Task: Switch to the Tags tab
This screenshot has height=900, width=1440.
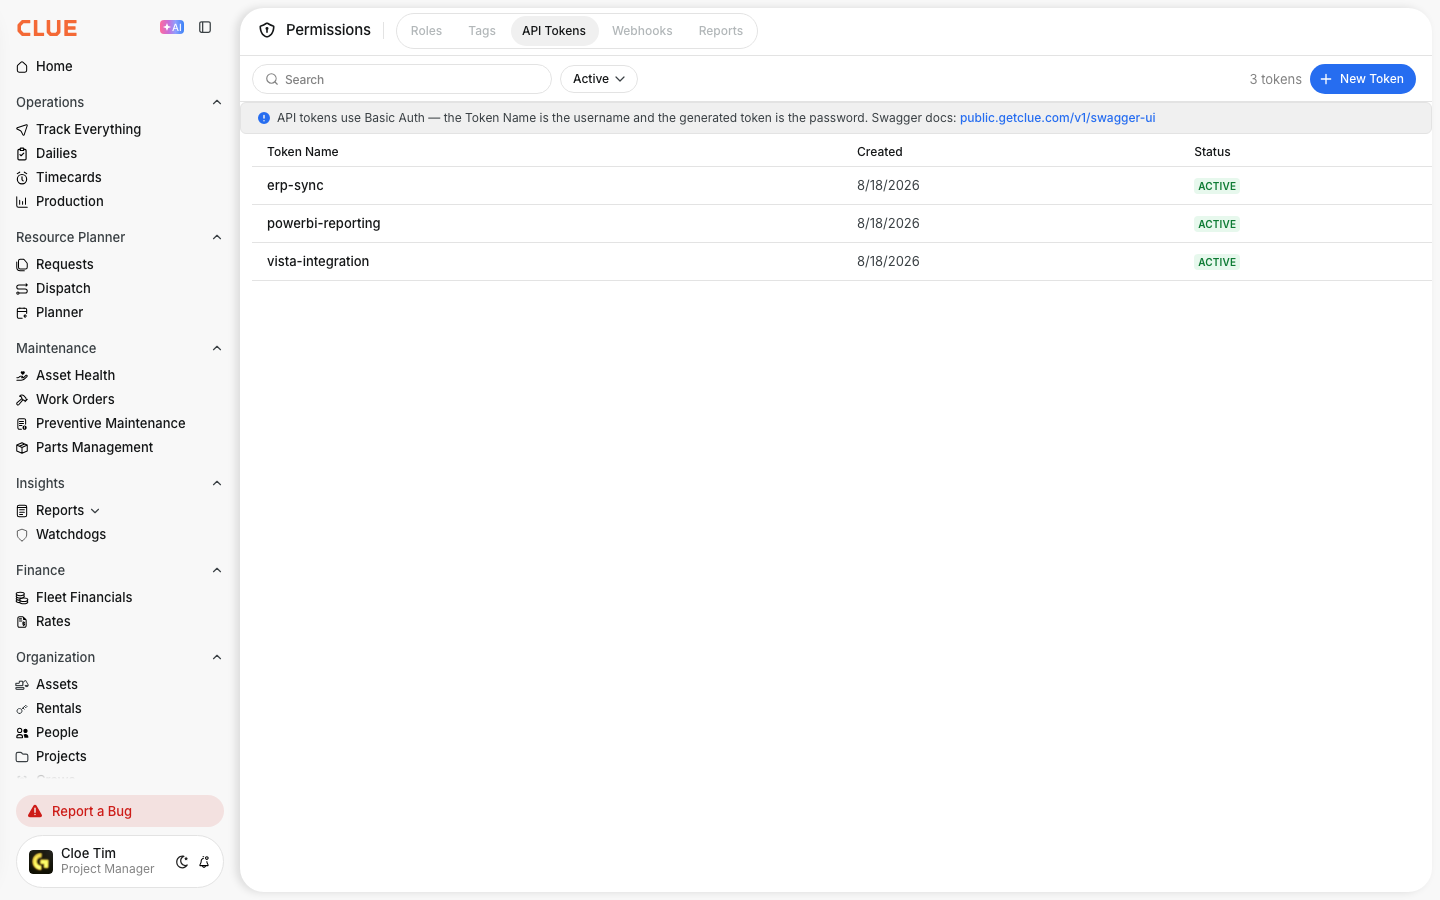Action: coord(482,31)
